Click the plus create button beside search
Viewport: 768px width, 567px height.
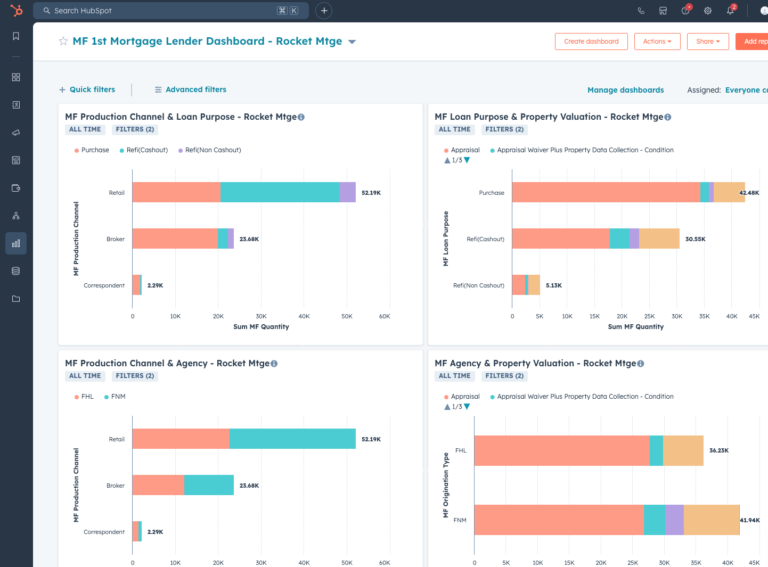[324, 10]
